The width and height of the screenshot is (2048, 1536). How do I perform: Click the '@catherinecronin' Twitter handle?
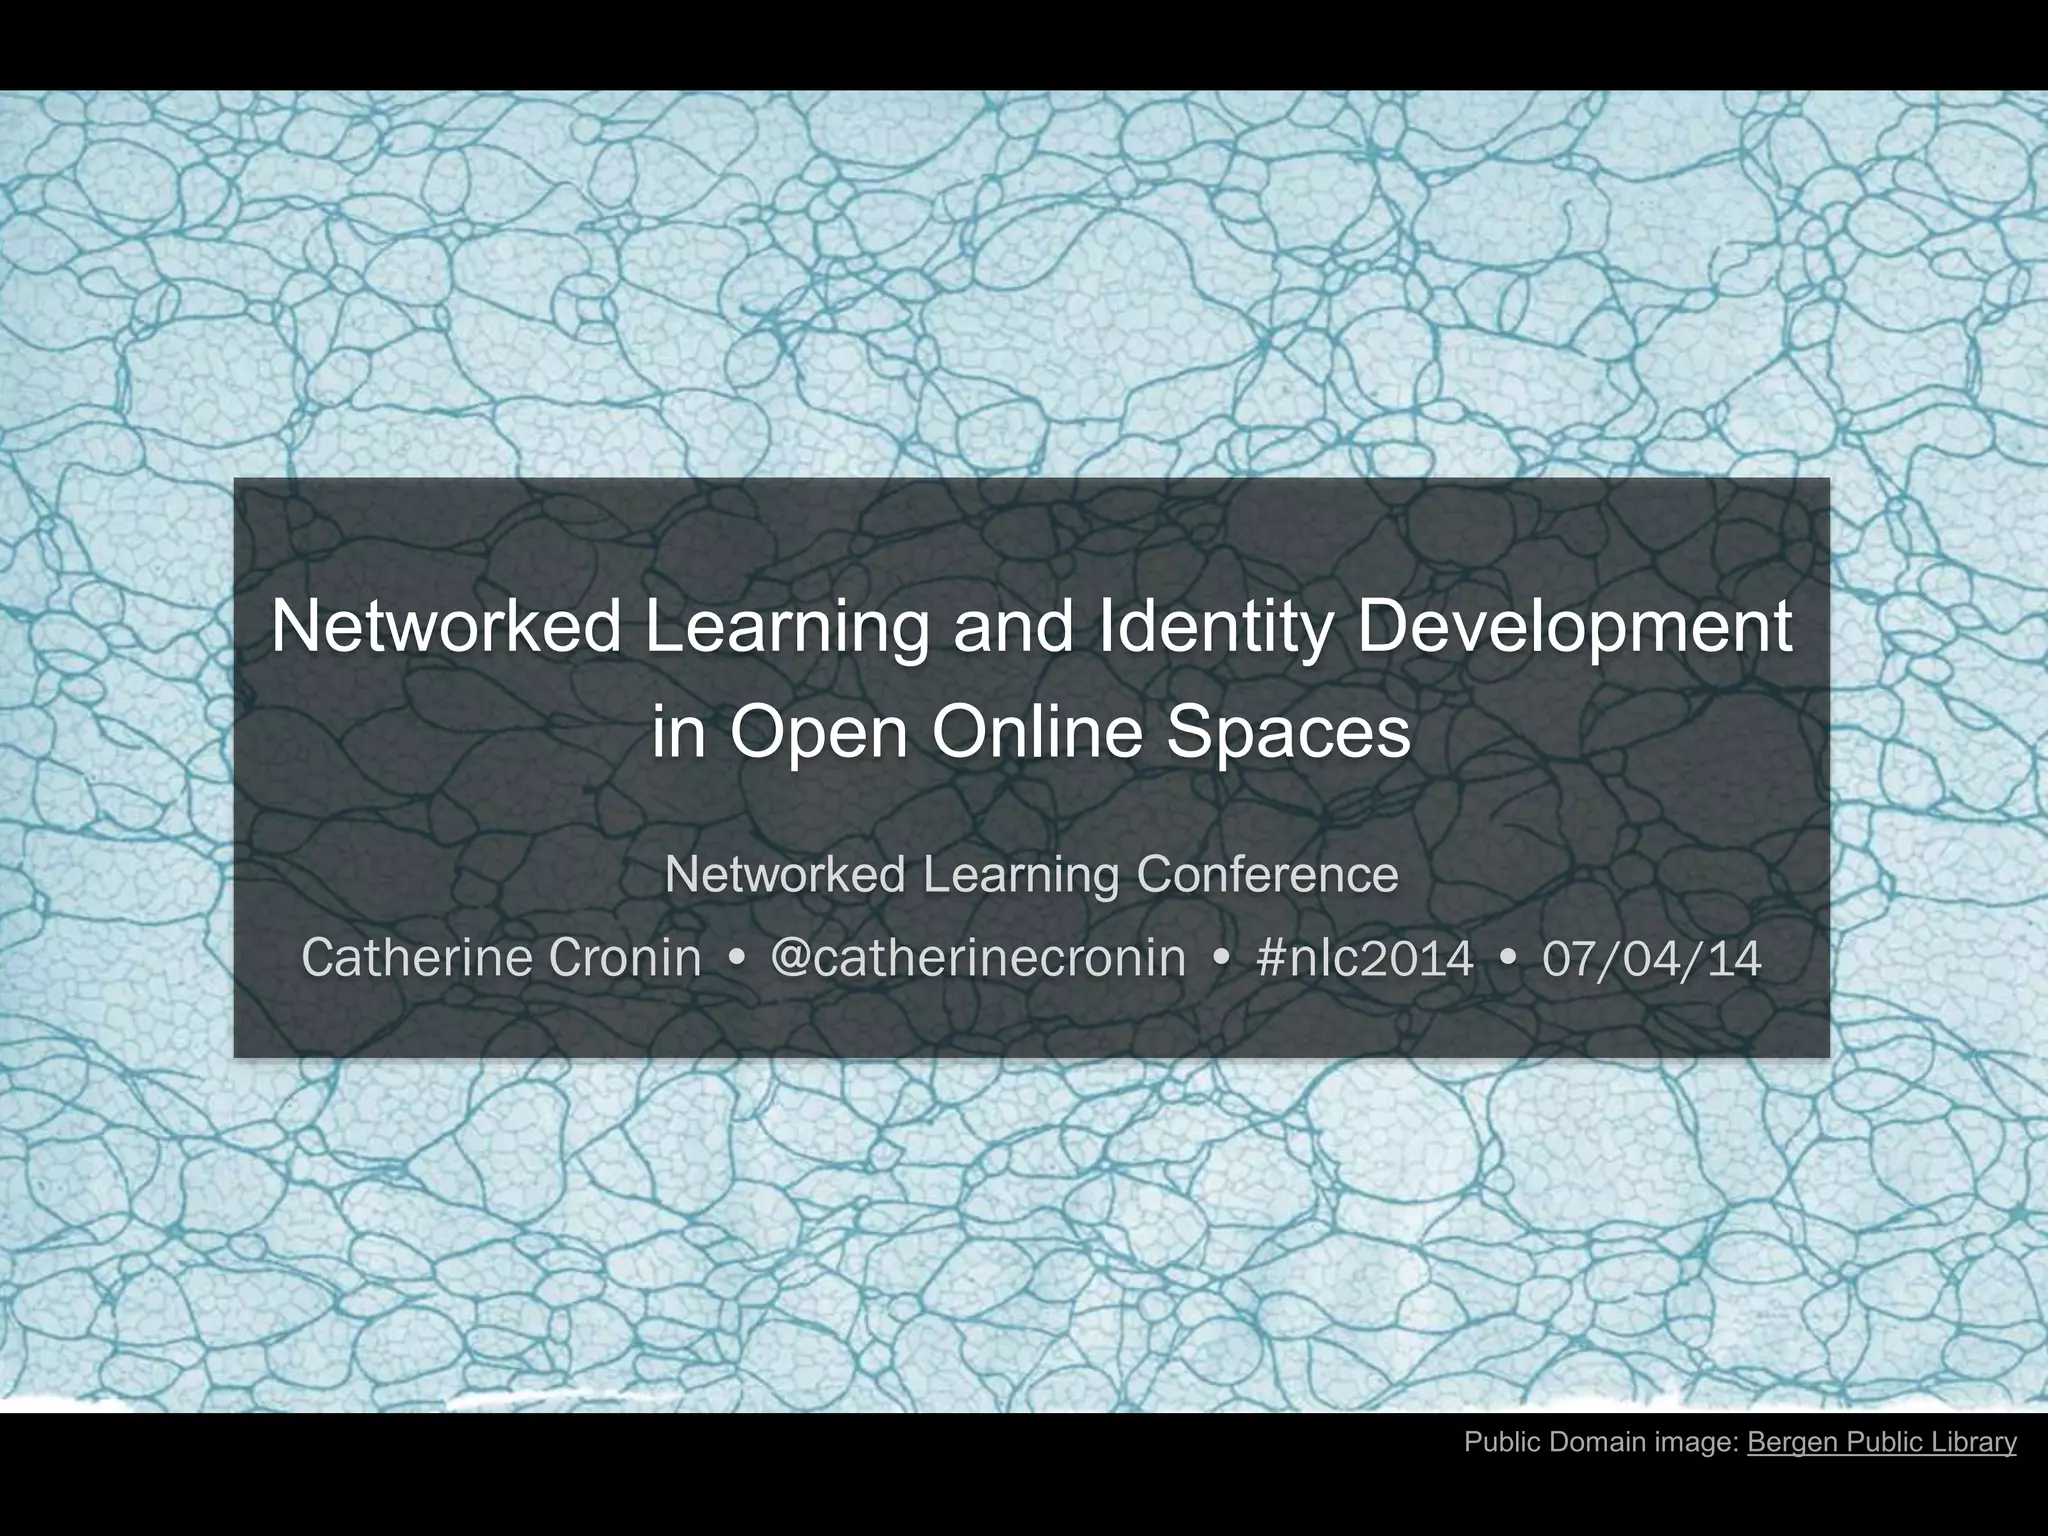[x=978, y=958]
